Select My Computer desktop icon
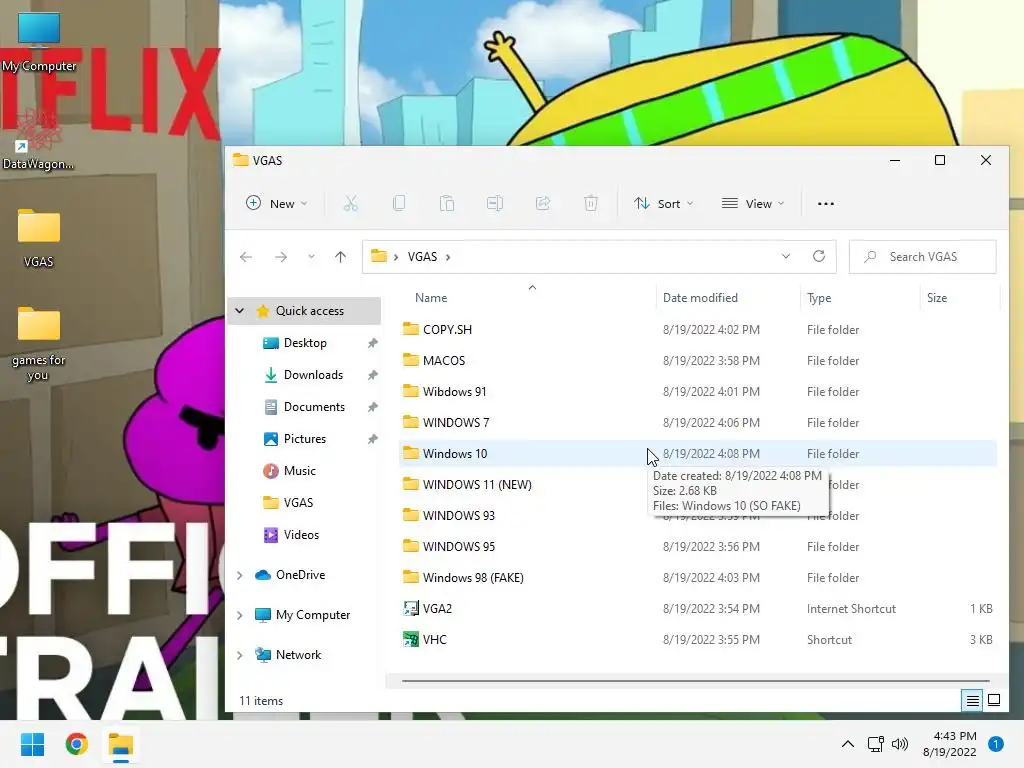 point(39,42)
